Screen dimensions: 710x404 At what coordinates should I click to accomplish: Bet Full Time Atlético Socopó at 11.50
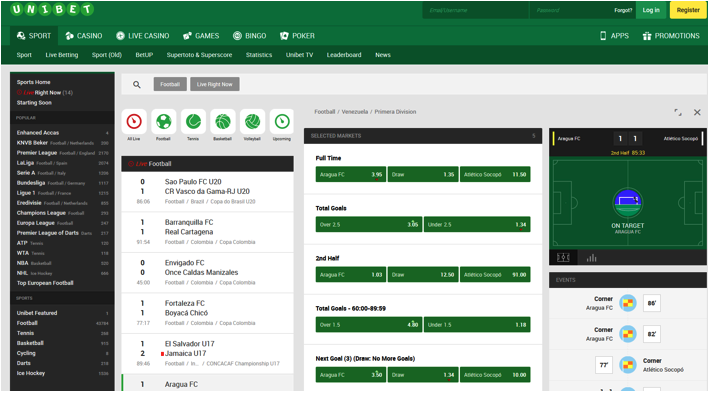(495, 174)
